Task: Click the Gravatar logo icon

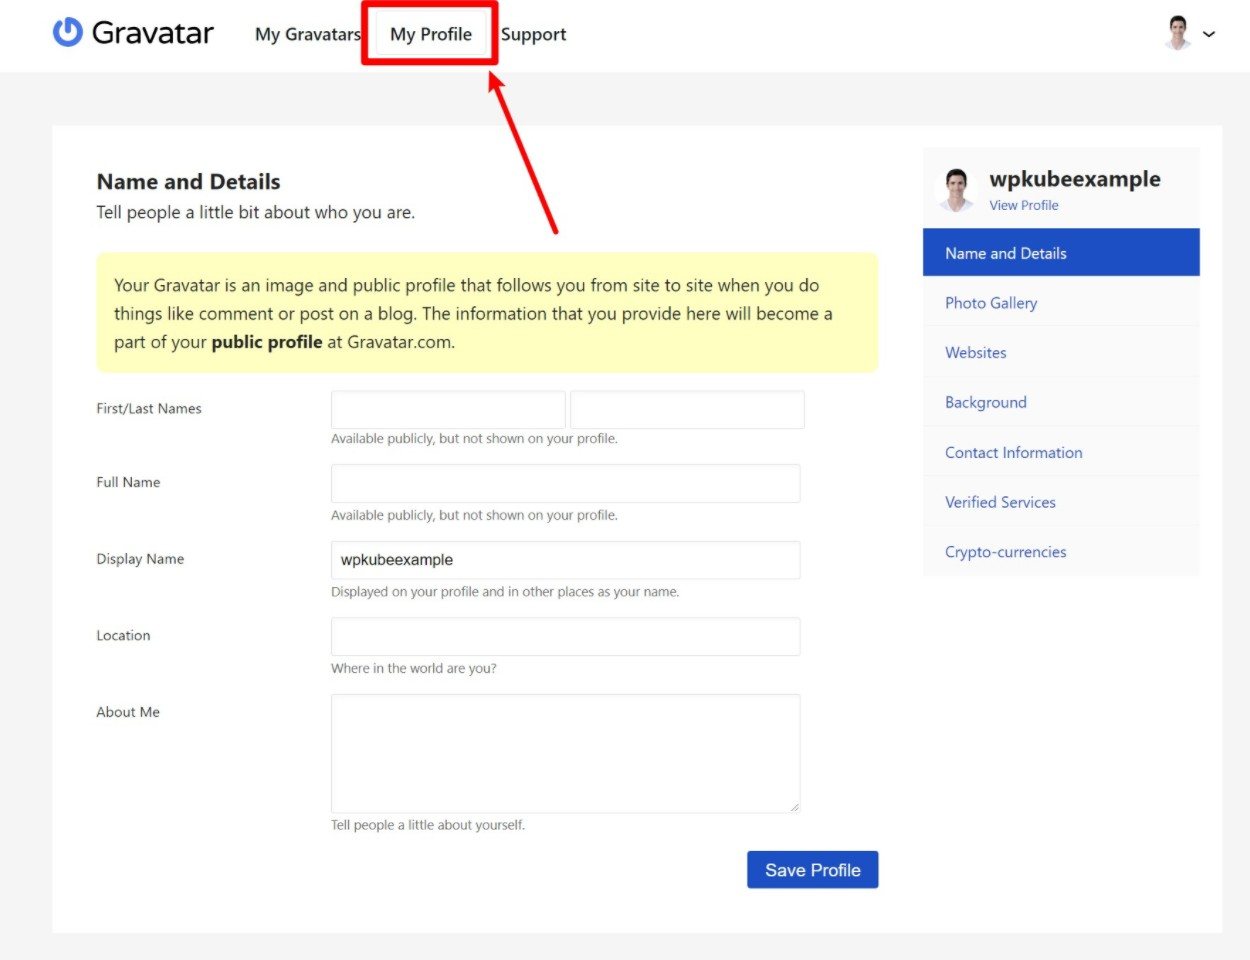Action: (x=67, y=32)
